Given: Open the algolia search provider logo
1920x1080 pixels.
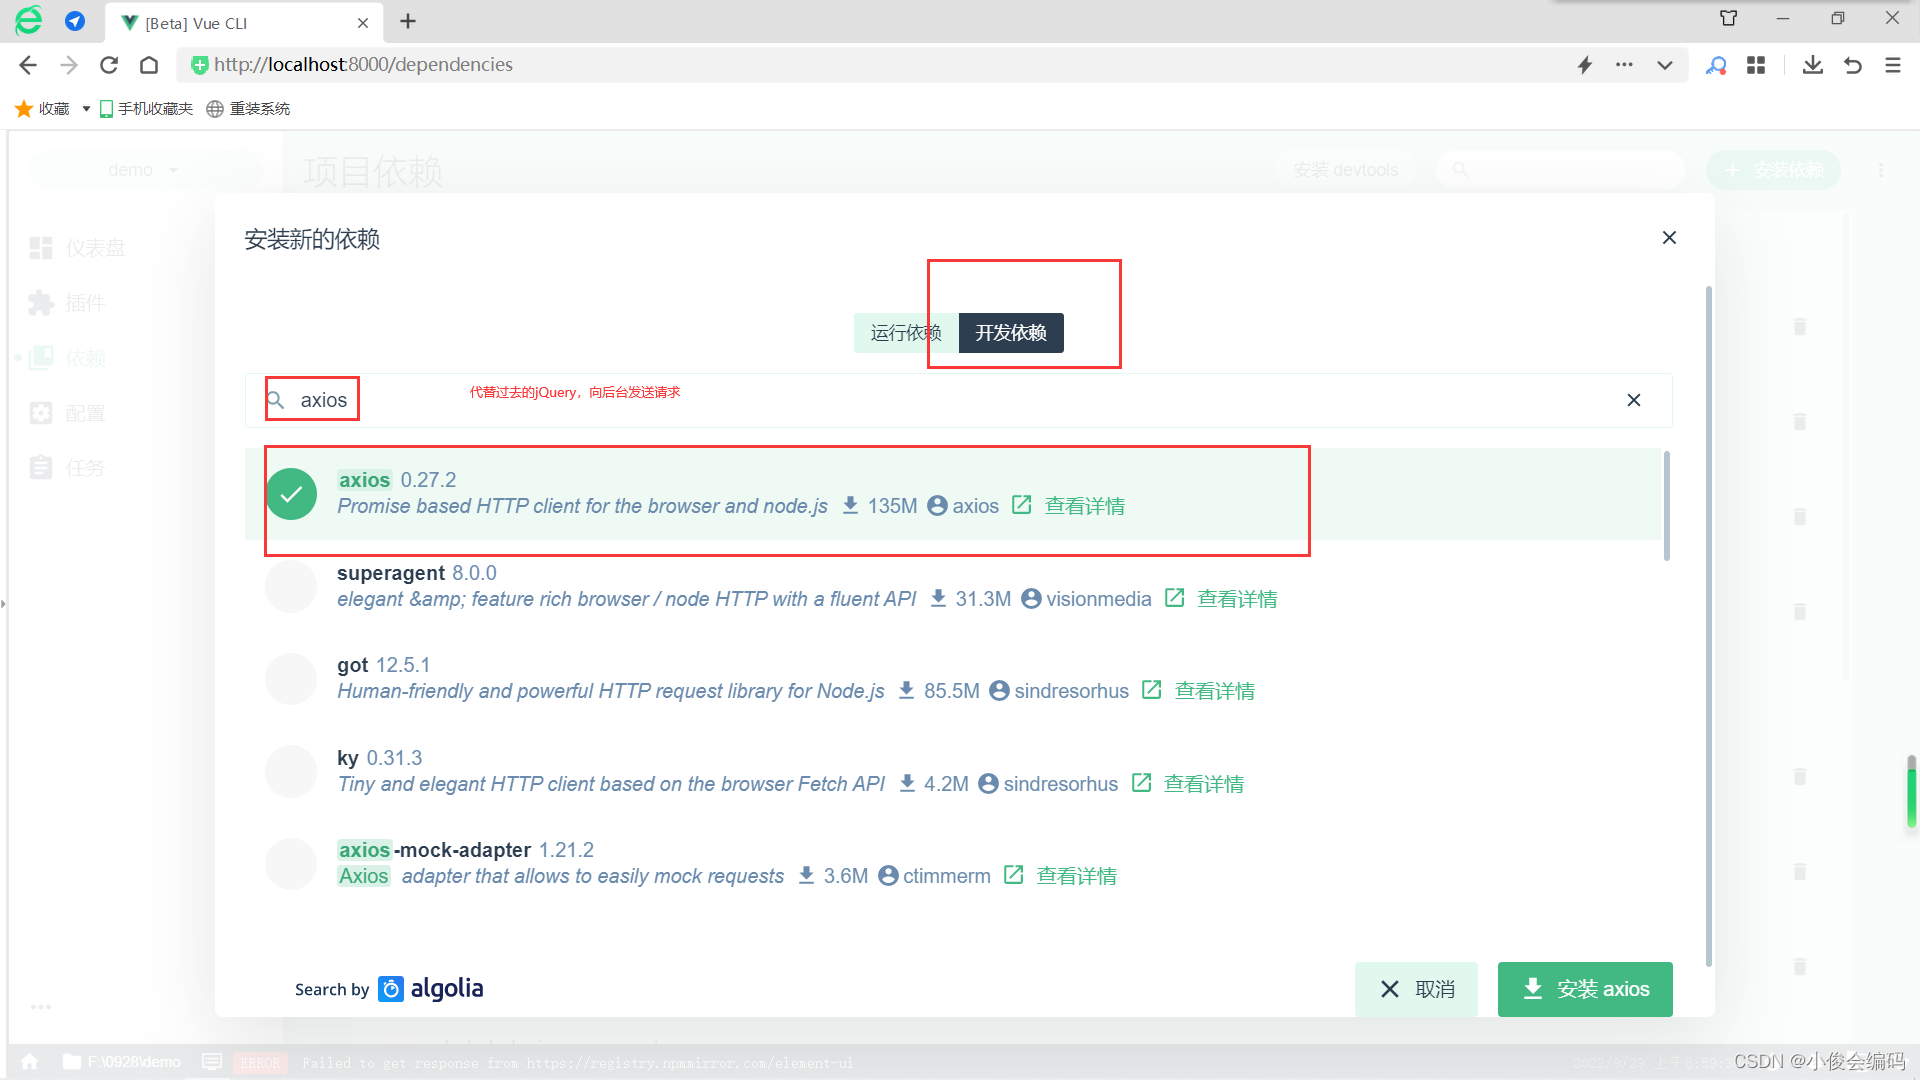Looking at the screenshot, I should [x=431, y=989].
